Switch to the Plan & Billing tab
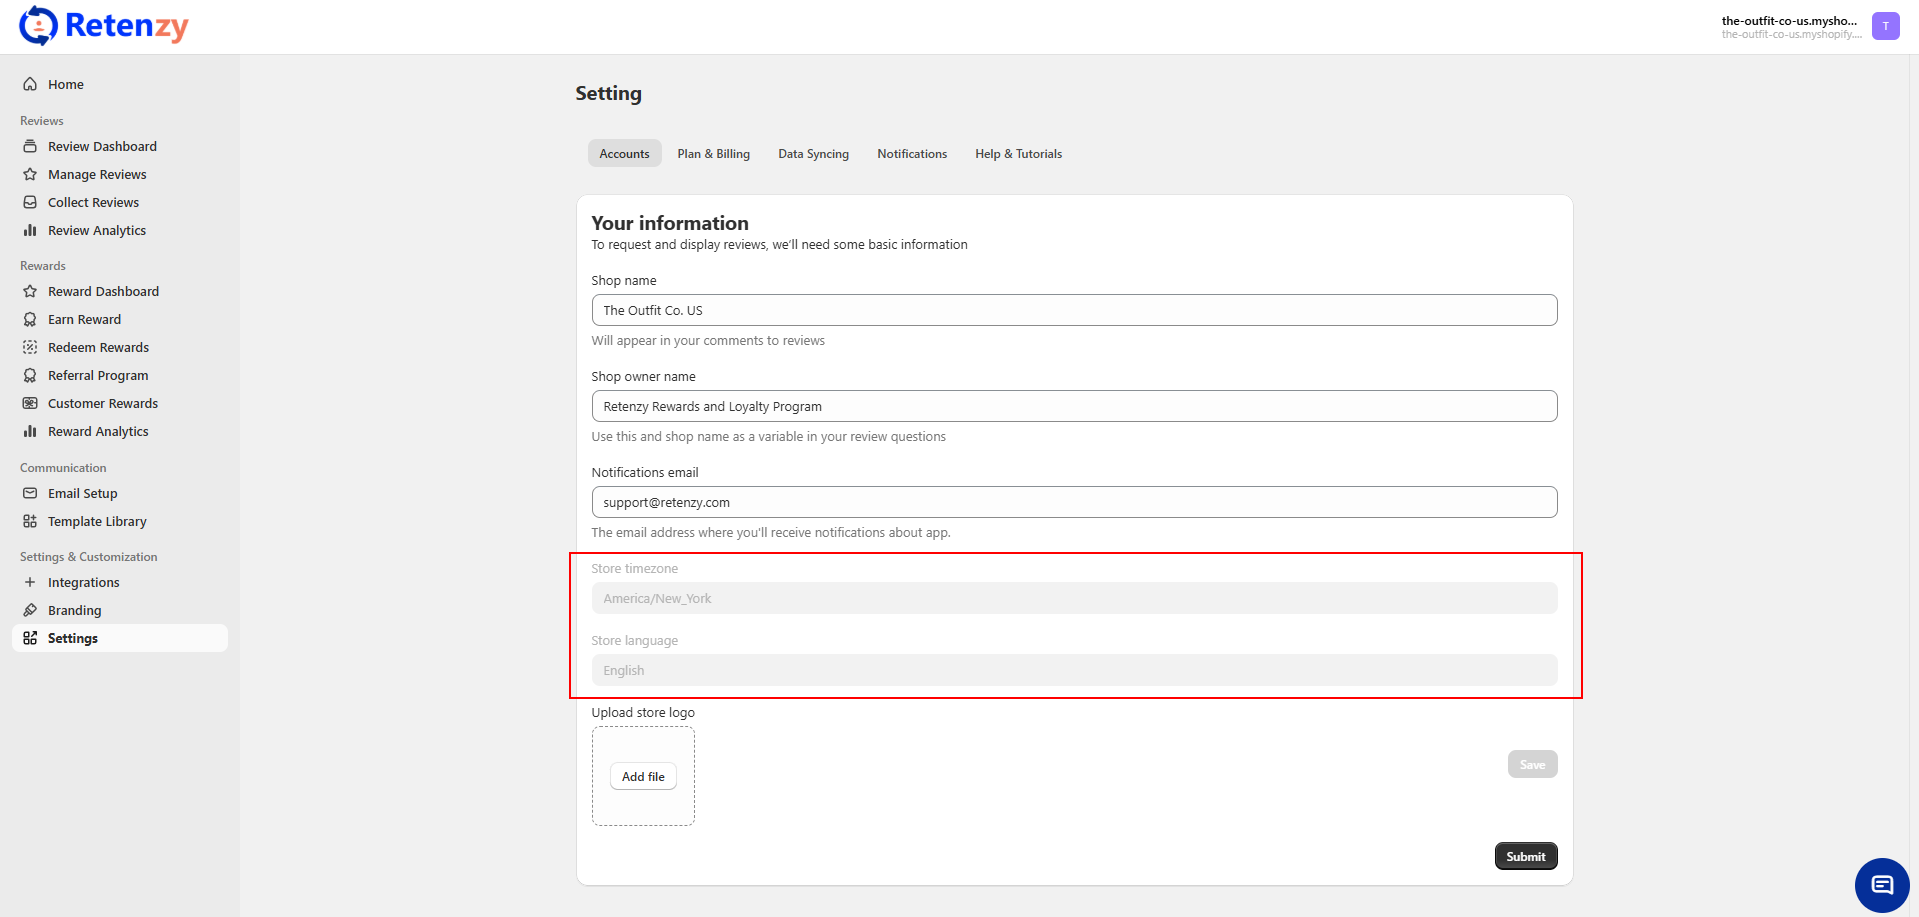The width and height of the screenshot is (1919, 917). [x=713, y=154]
